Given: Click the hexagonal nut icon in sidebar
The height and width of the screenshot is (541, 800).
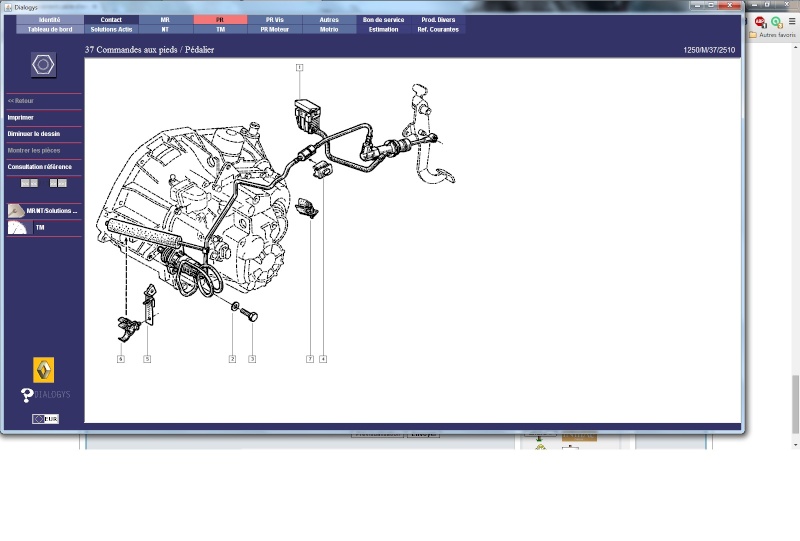Looking at the screenshot, I should pos(43,65).
